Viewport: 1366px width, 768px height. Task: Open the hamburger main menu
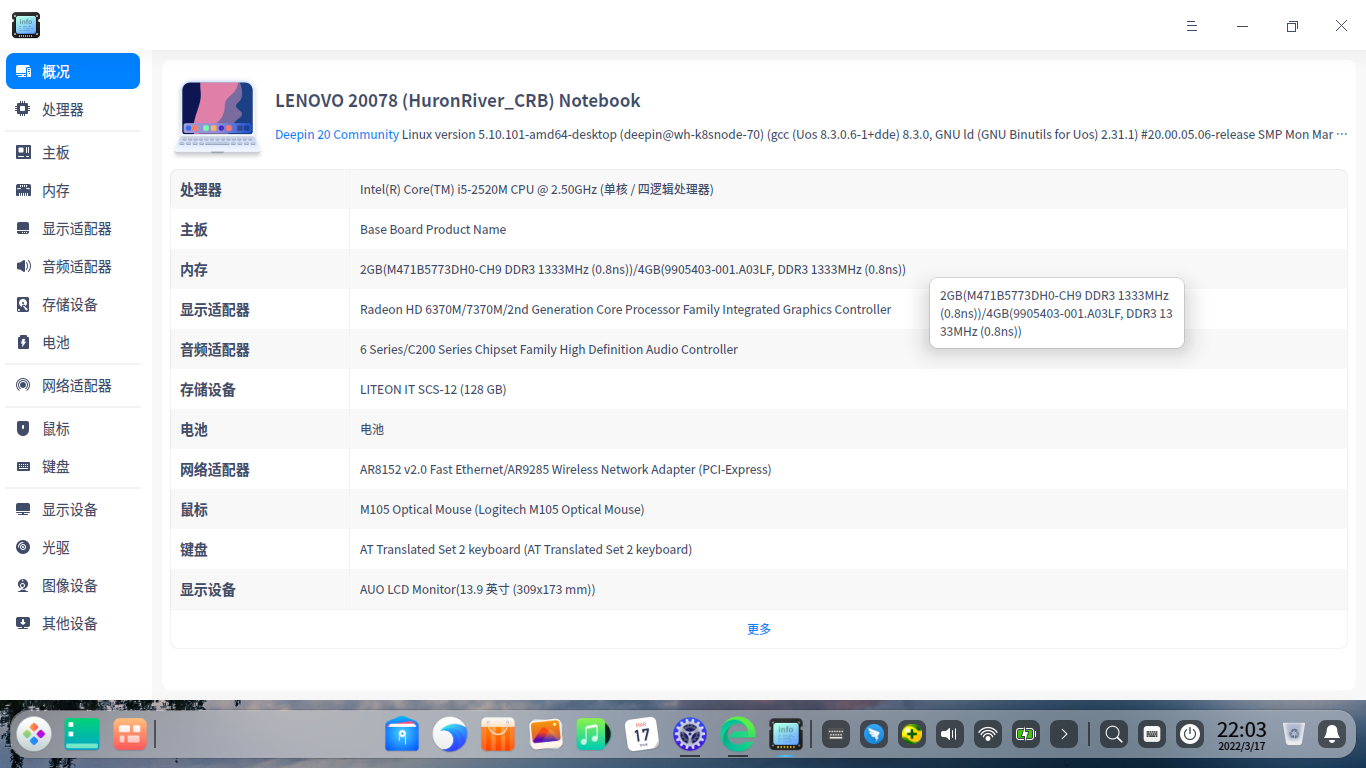(1192, 26)
